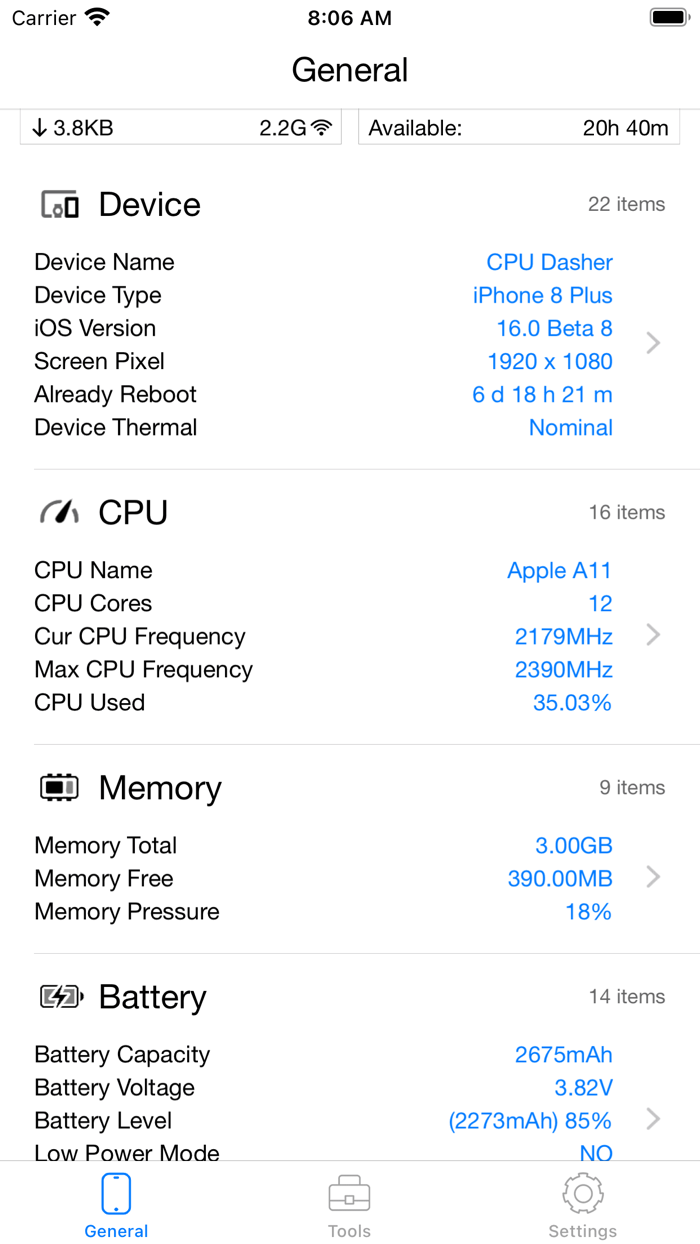Tap the Low Power Mode NO value
This screenshot has width=700, height=1244.
597,1152
